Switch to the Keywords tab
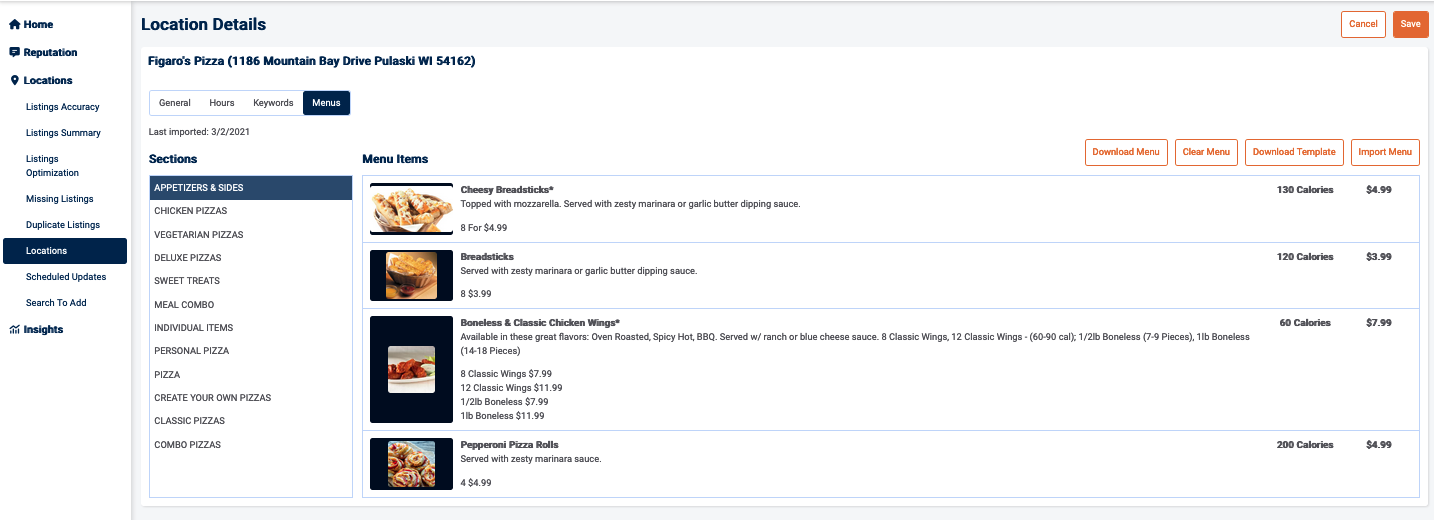Screen dimensions: 1434x520 point(273,103)
